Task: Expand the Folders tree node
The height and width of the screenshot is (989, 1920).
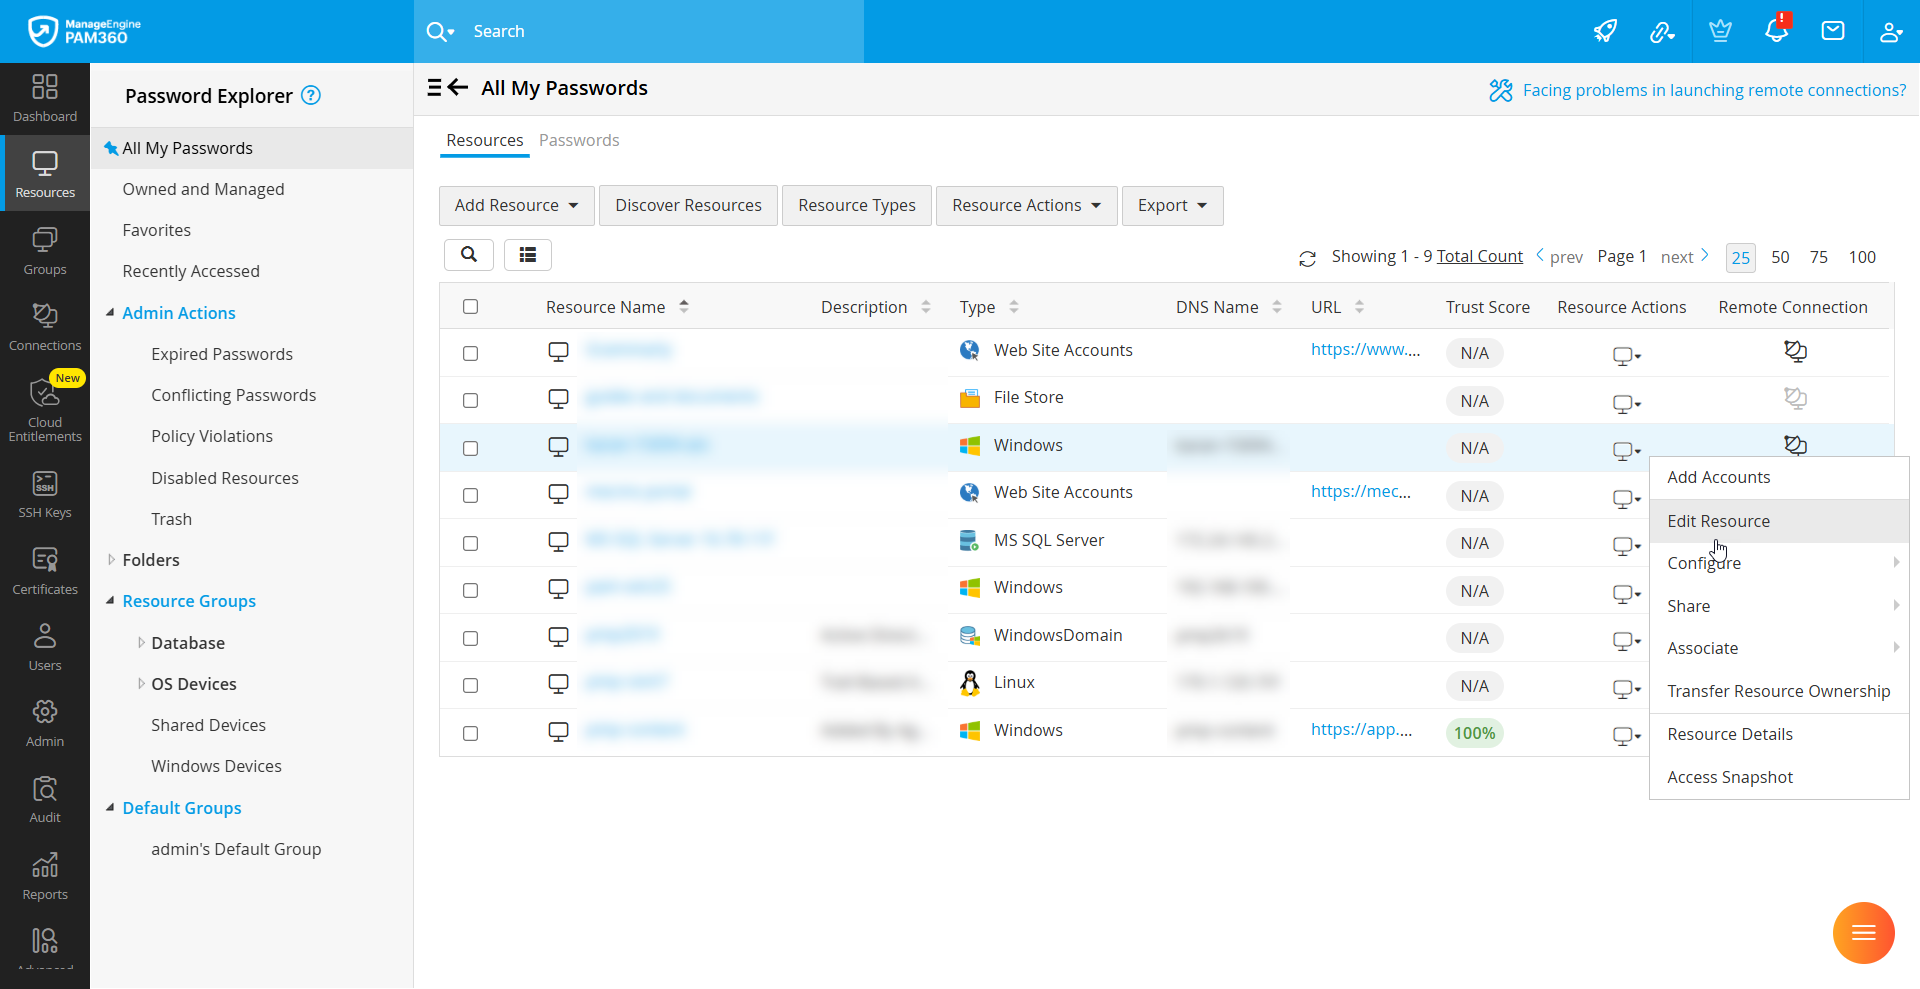Action: point(112,560)
